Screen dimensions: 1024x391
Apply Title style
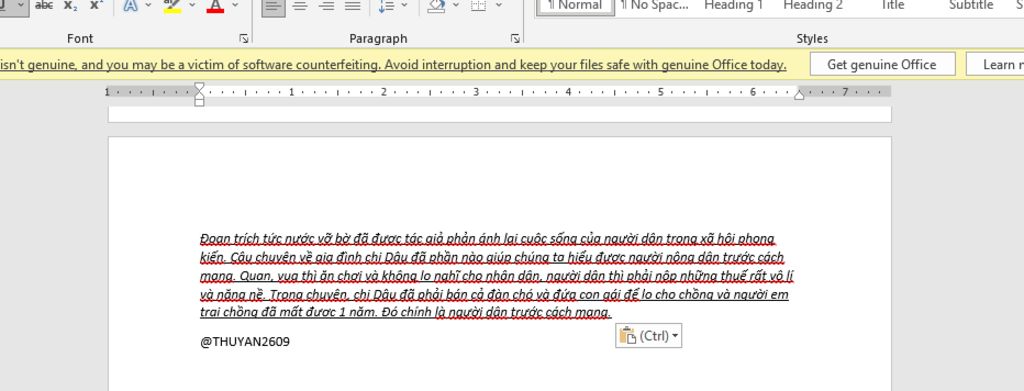coord(892,5)
